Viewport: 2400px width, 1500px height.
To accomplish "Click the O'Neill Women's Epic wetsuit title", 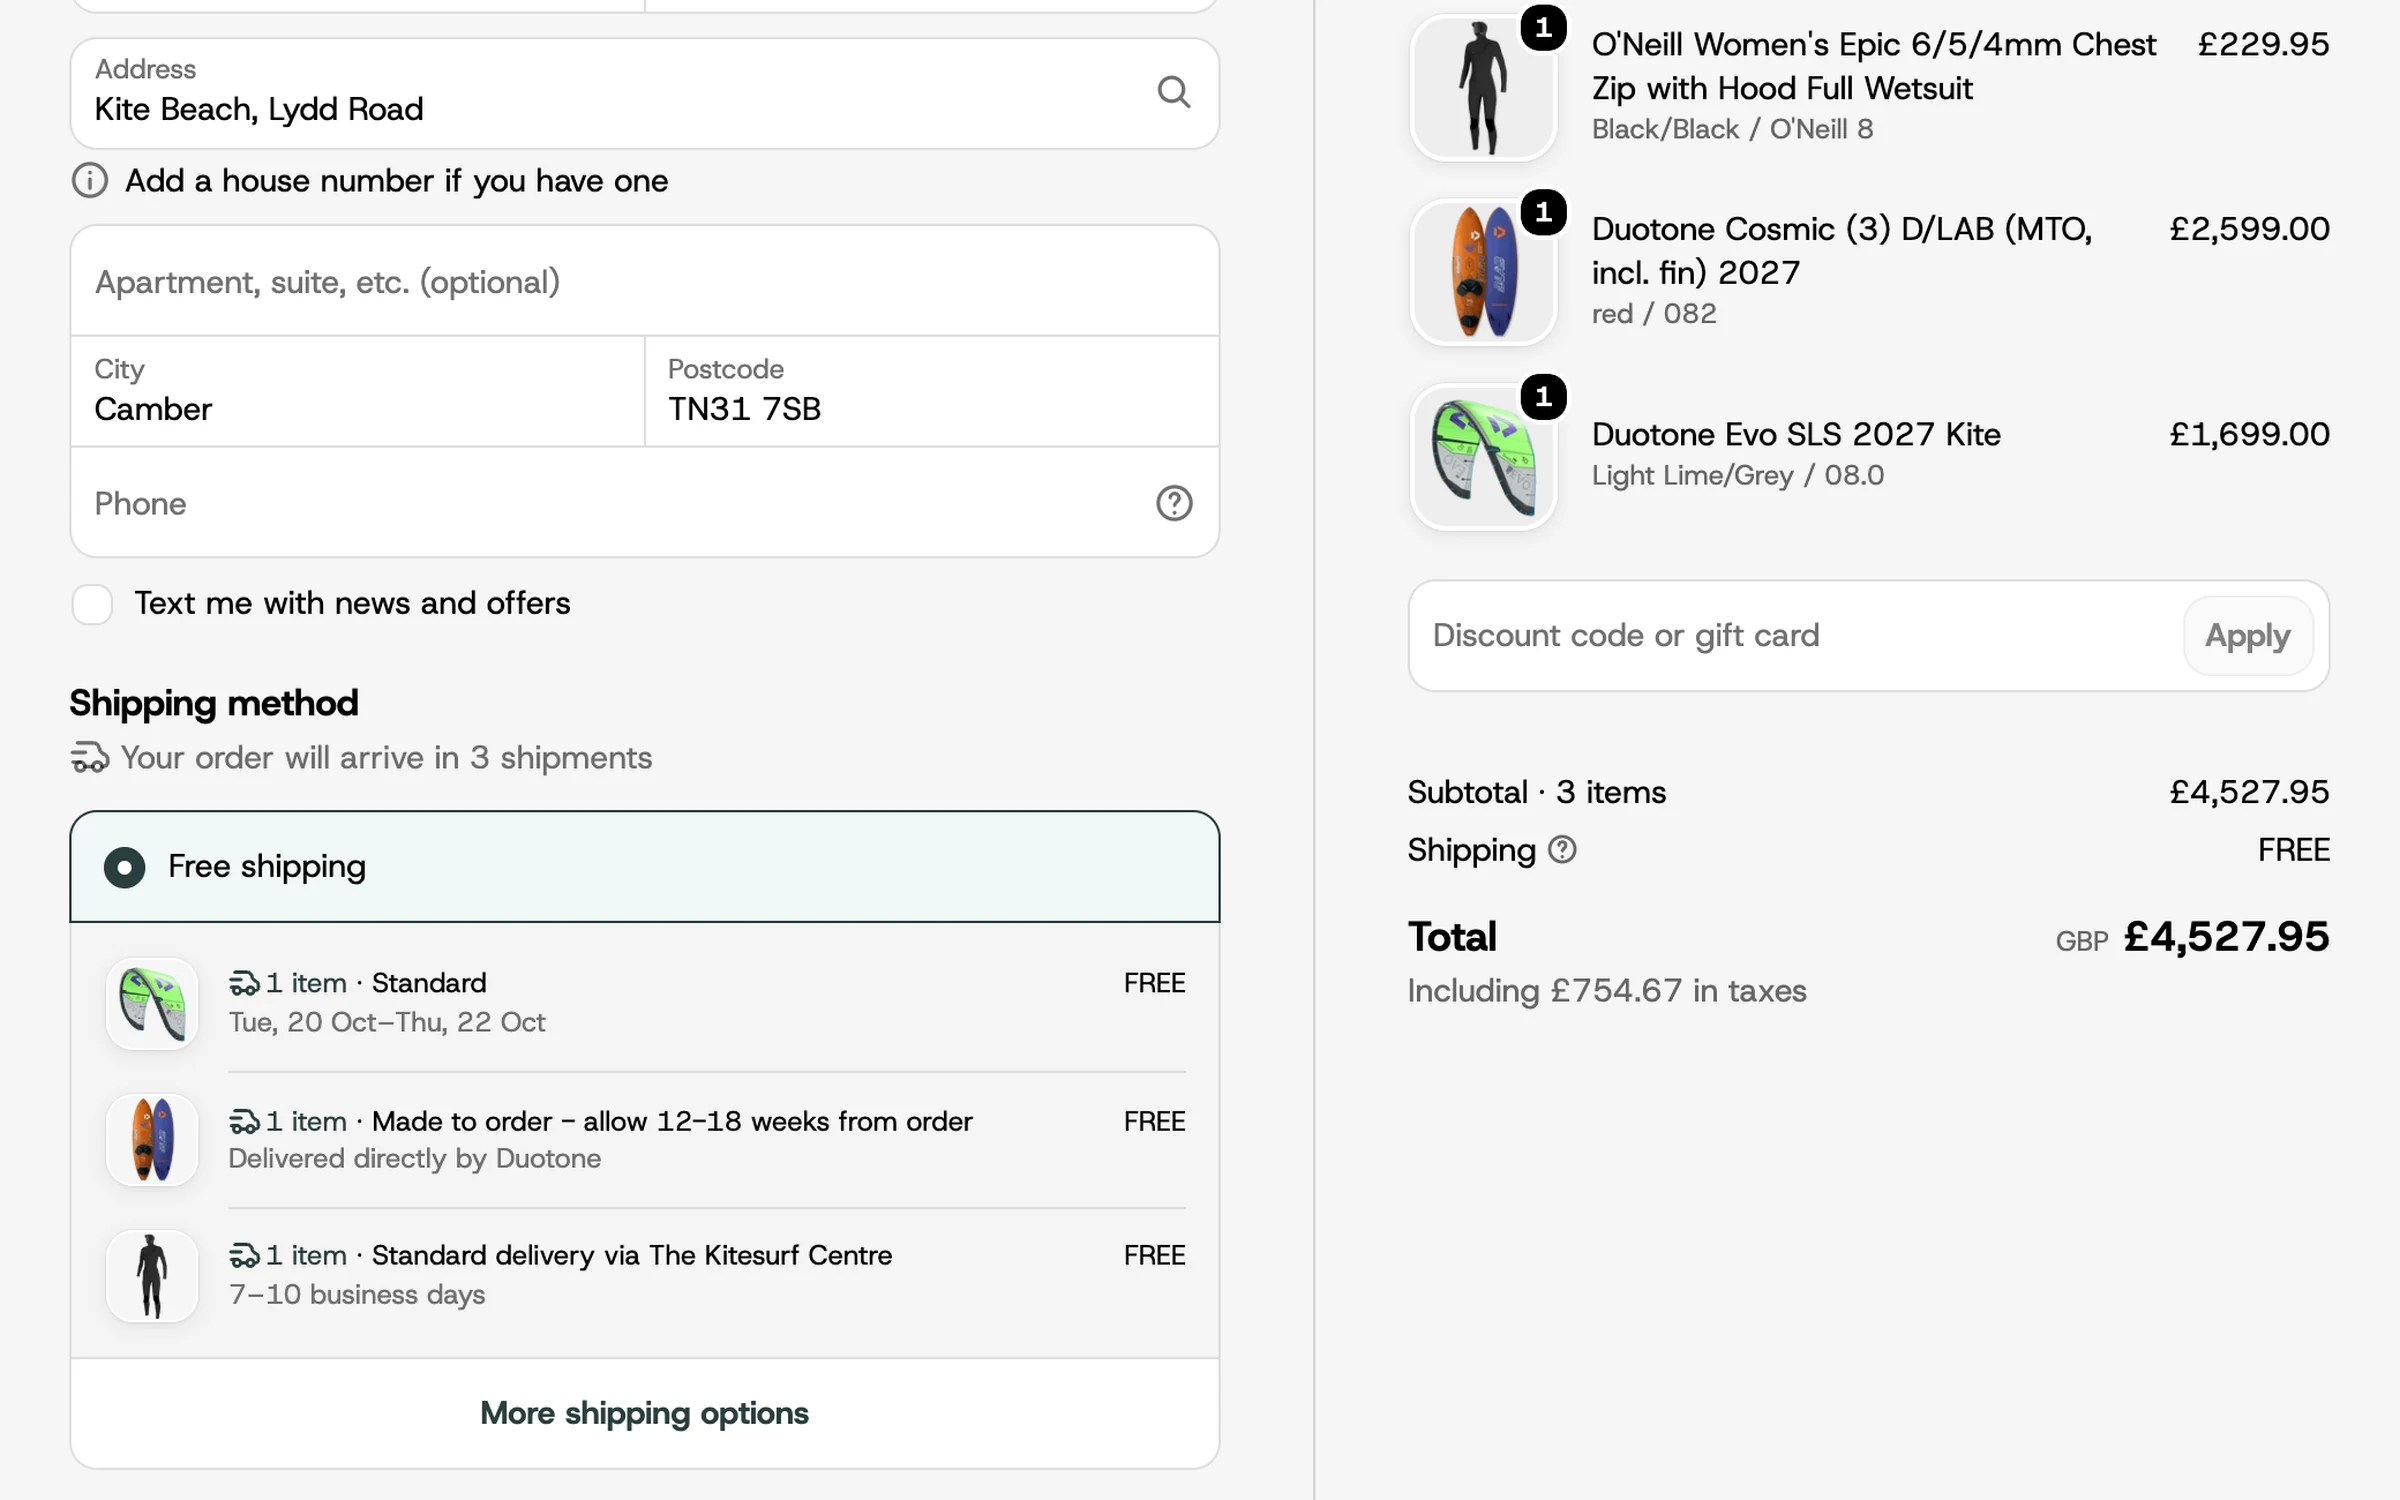I will 1873,66.
